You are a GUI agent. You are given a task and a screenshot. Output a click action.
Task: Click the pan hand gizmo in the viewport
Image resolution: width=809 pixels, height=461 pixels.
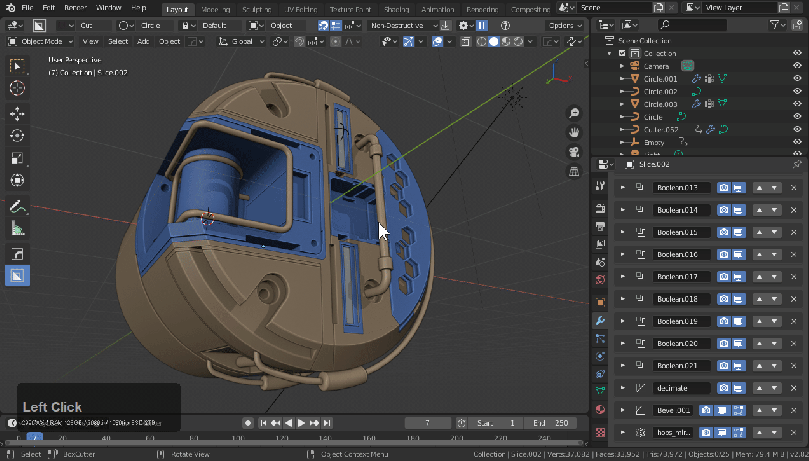click(575, 132)
